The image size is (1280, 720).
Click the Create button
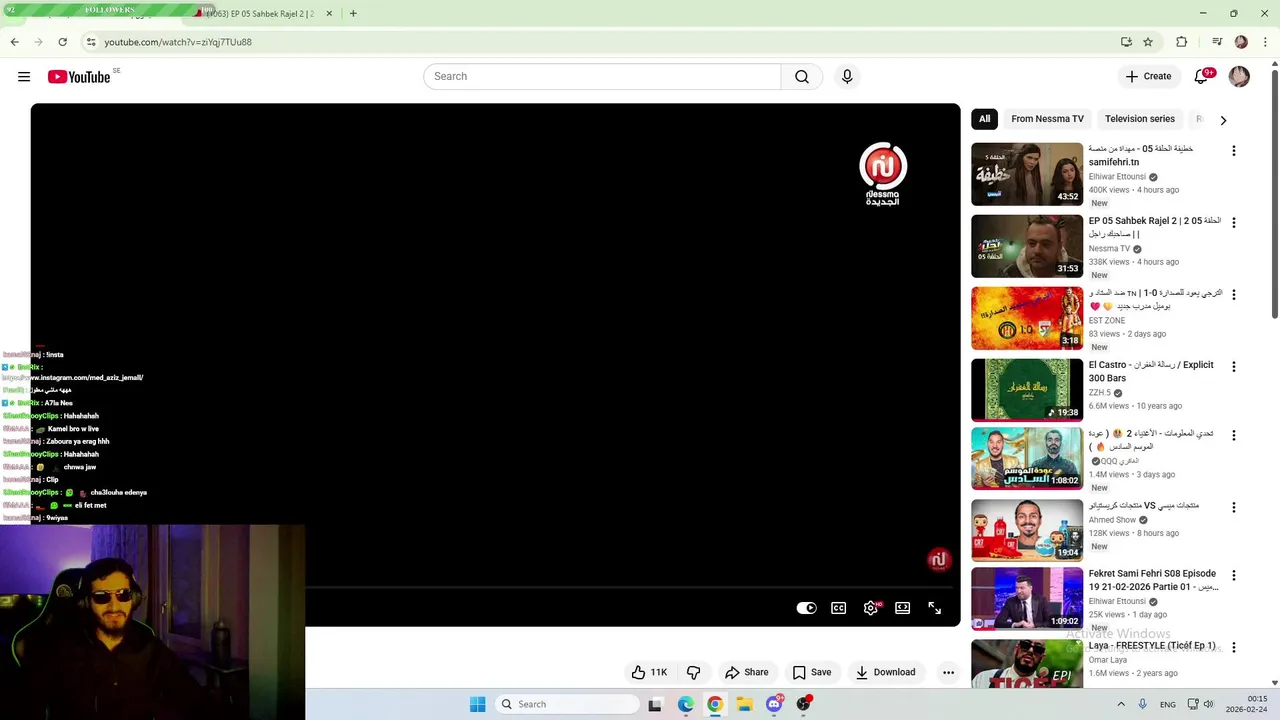[1148, 77]
